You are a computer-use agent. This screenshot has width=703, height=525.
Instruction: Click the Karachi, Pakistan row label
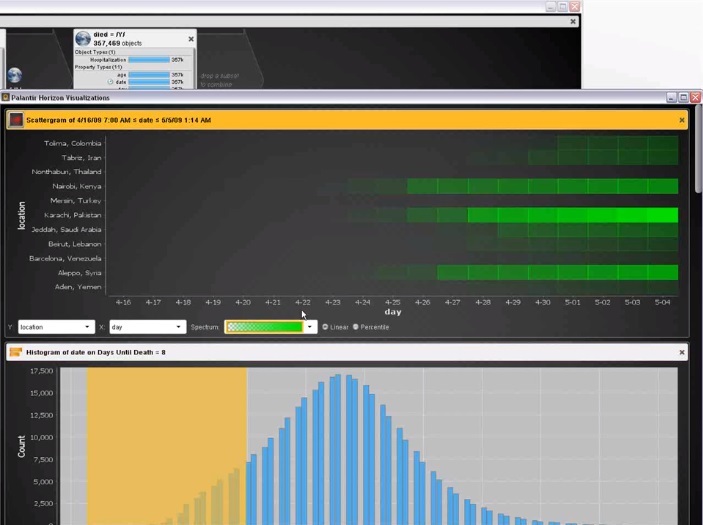tap(73, 215)
